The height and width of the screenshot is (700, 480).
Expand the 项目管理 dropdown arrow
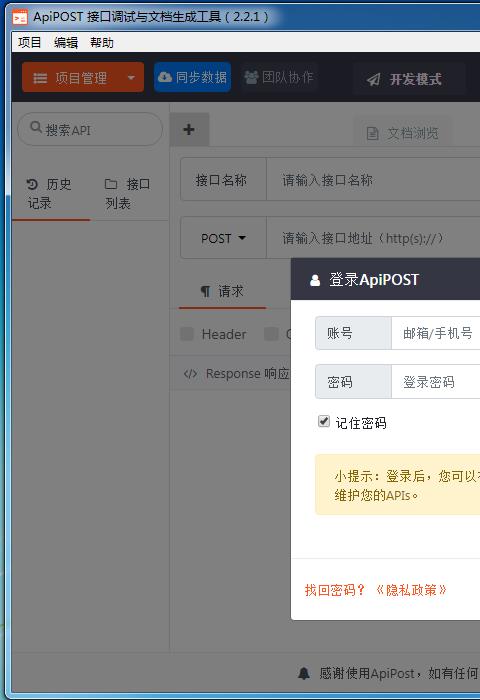131,78
